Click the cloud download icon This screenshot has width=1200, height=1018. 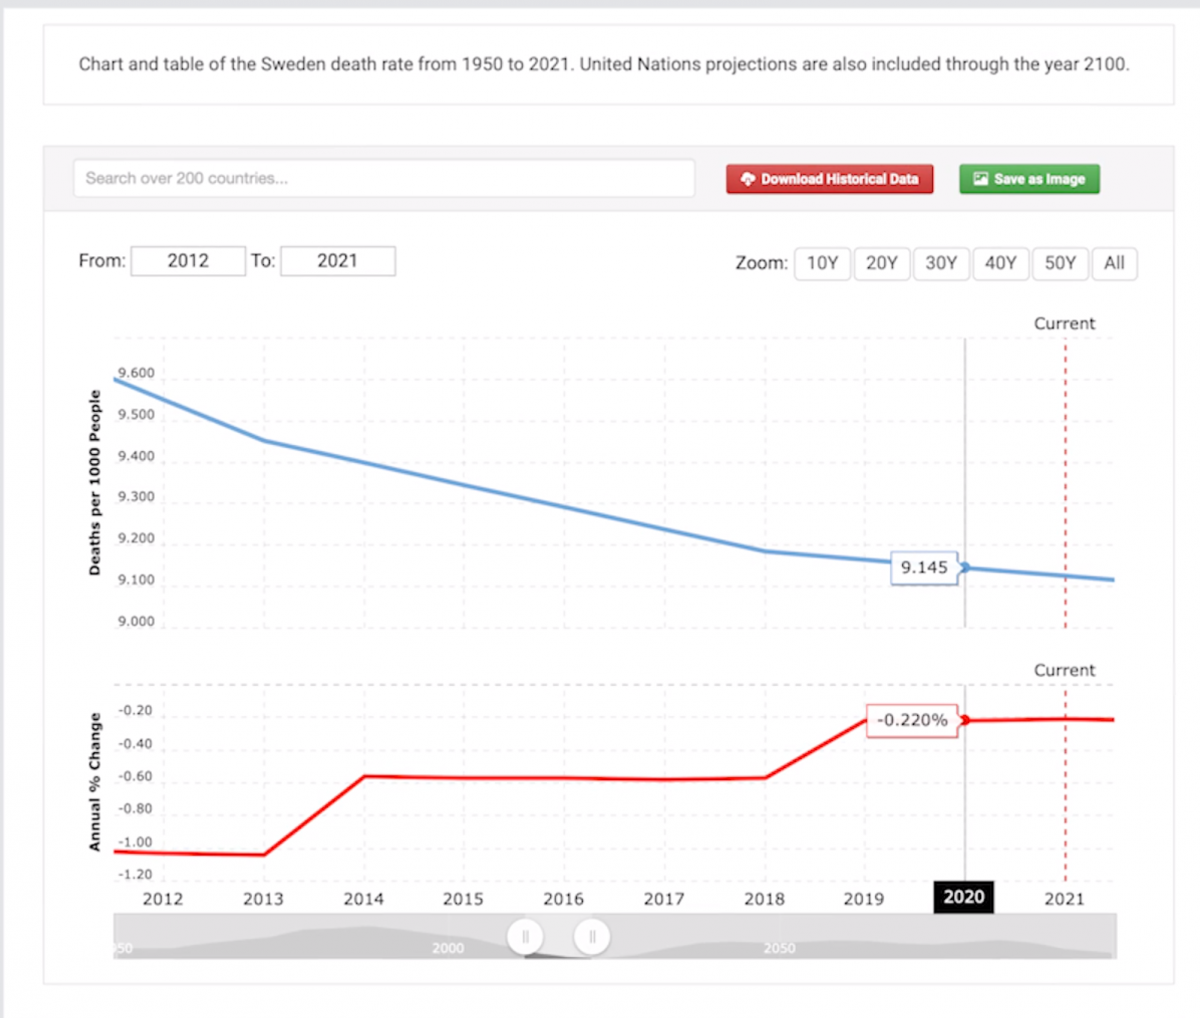(x=747, y=179)
